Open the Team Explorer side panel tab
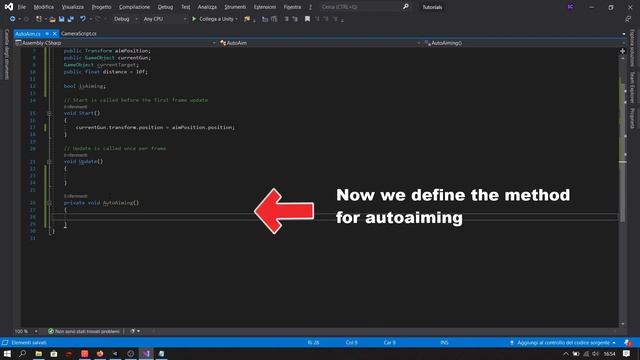Image resolution: width=640 pixels, height=360 pixels. (x=632, y=87)
